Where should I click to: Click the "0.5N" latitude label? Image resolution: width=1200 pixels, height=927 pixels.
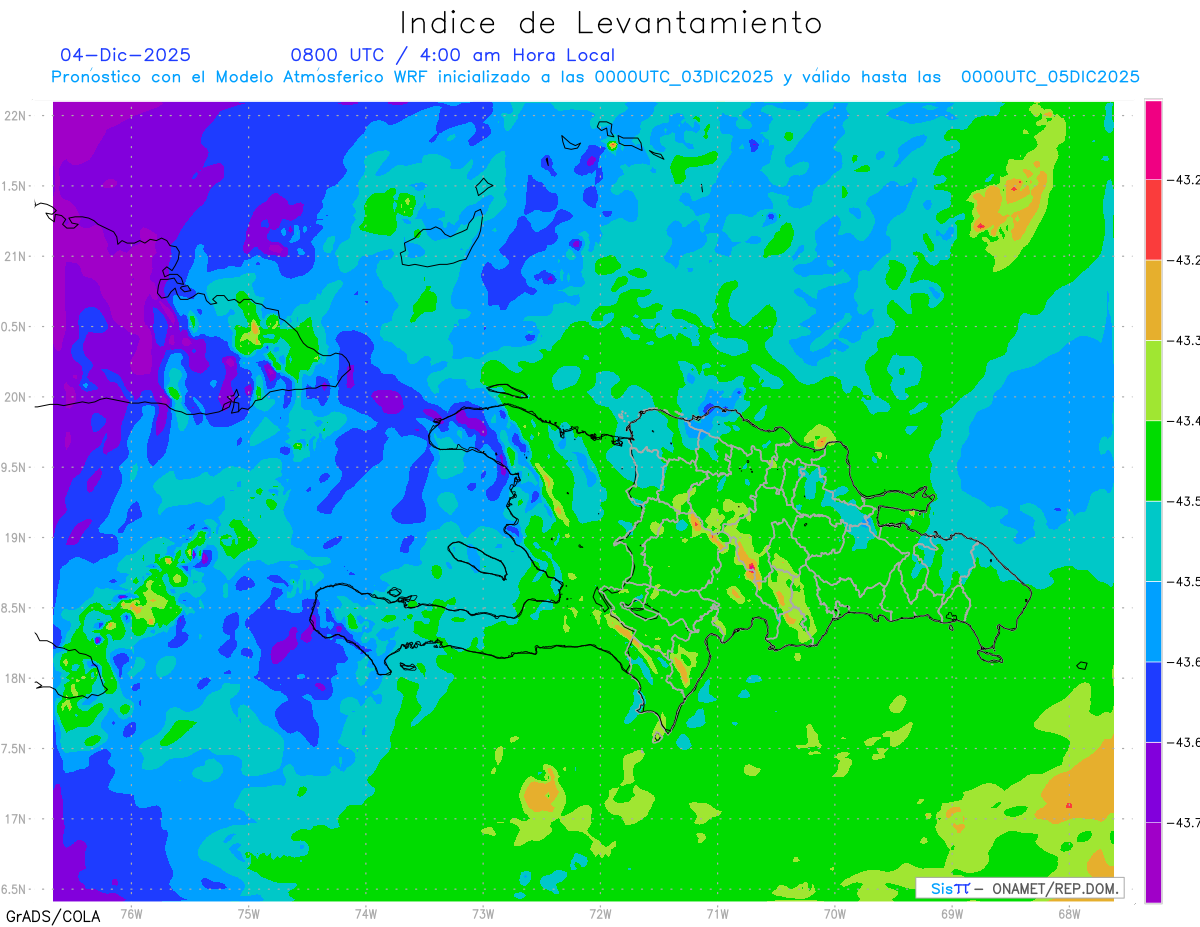(14, 327)
